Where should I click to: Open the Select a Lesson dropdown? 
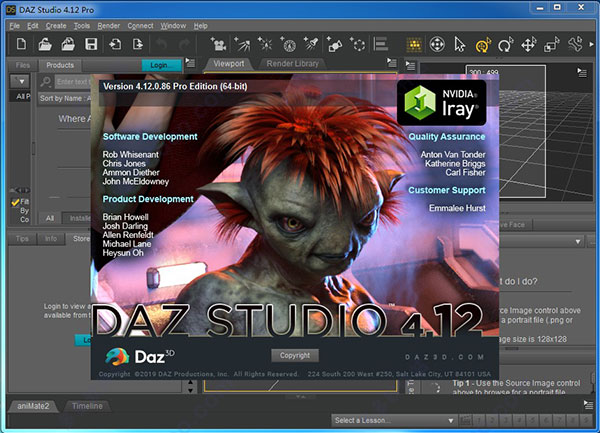pos(394,420)
